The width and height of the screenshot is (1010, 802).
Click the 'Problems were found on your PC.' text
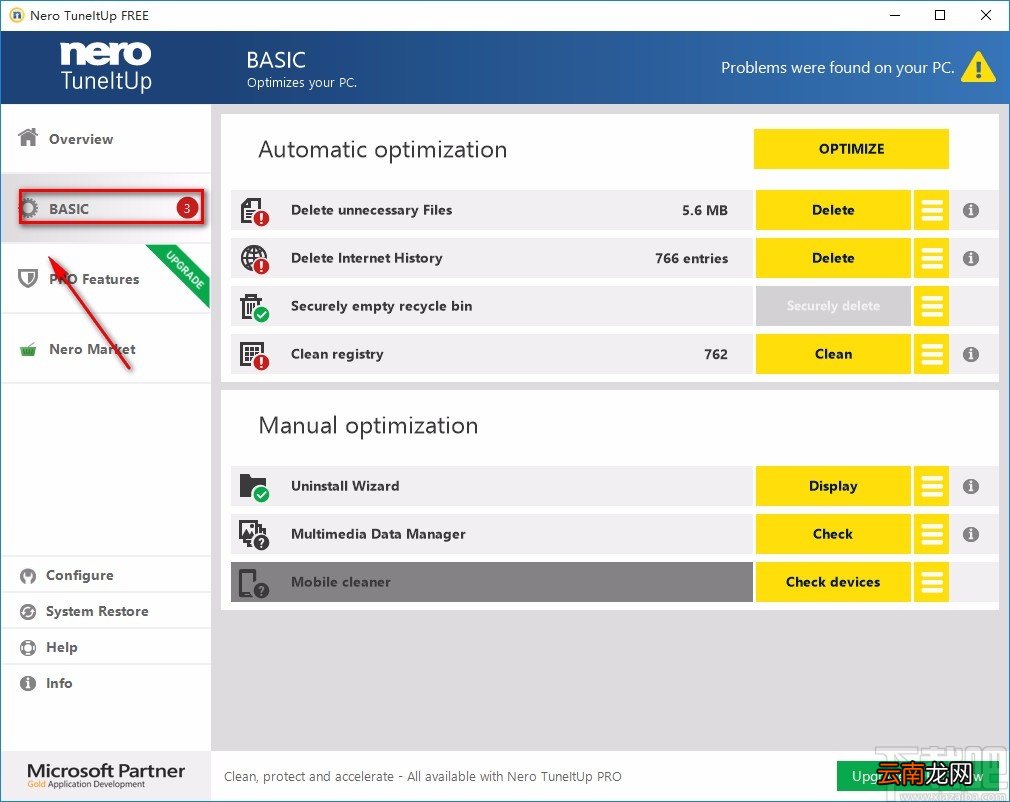837,68
